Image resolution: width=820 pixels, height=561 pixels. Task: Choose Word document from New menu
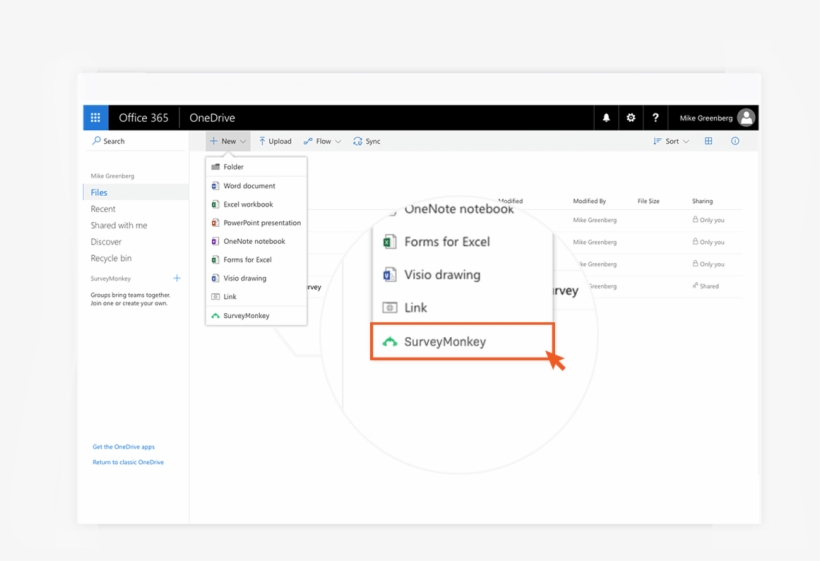click(x=249, y=186)
